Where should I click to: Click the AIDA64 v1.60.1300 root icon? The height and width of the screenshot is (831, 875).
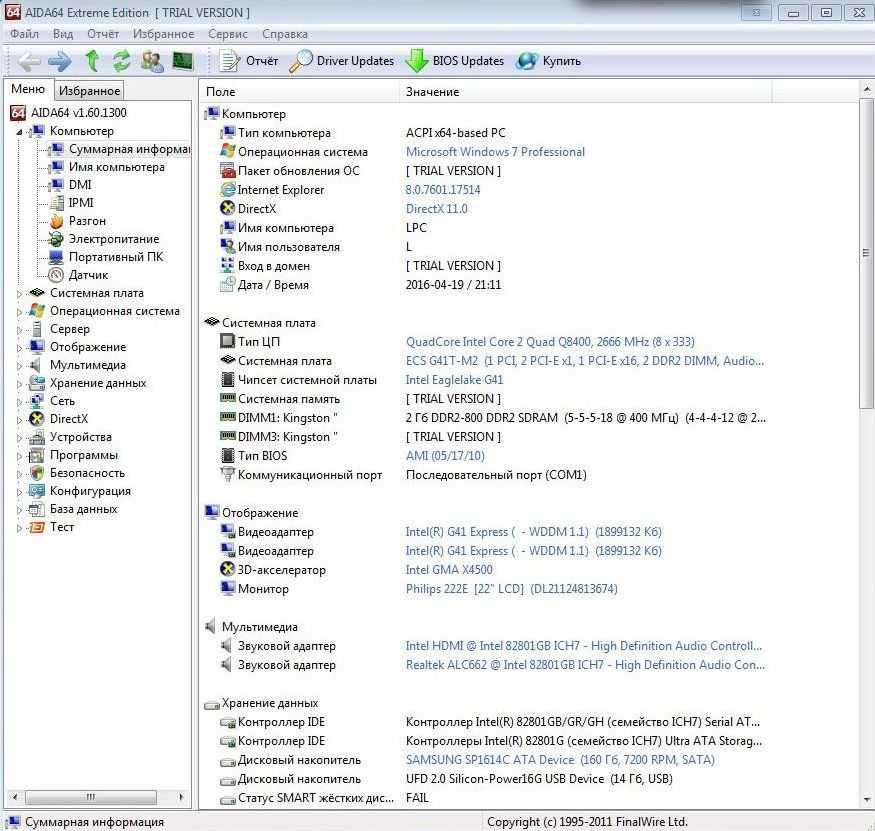(x=18, y=113)
